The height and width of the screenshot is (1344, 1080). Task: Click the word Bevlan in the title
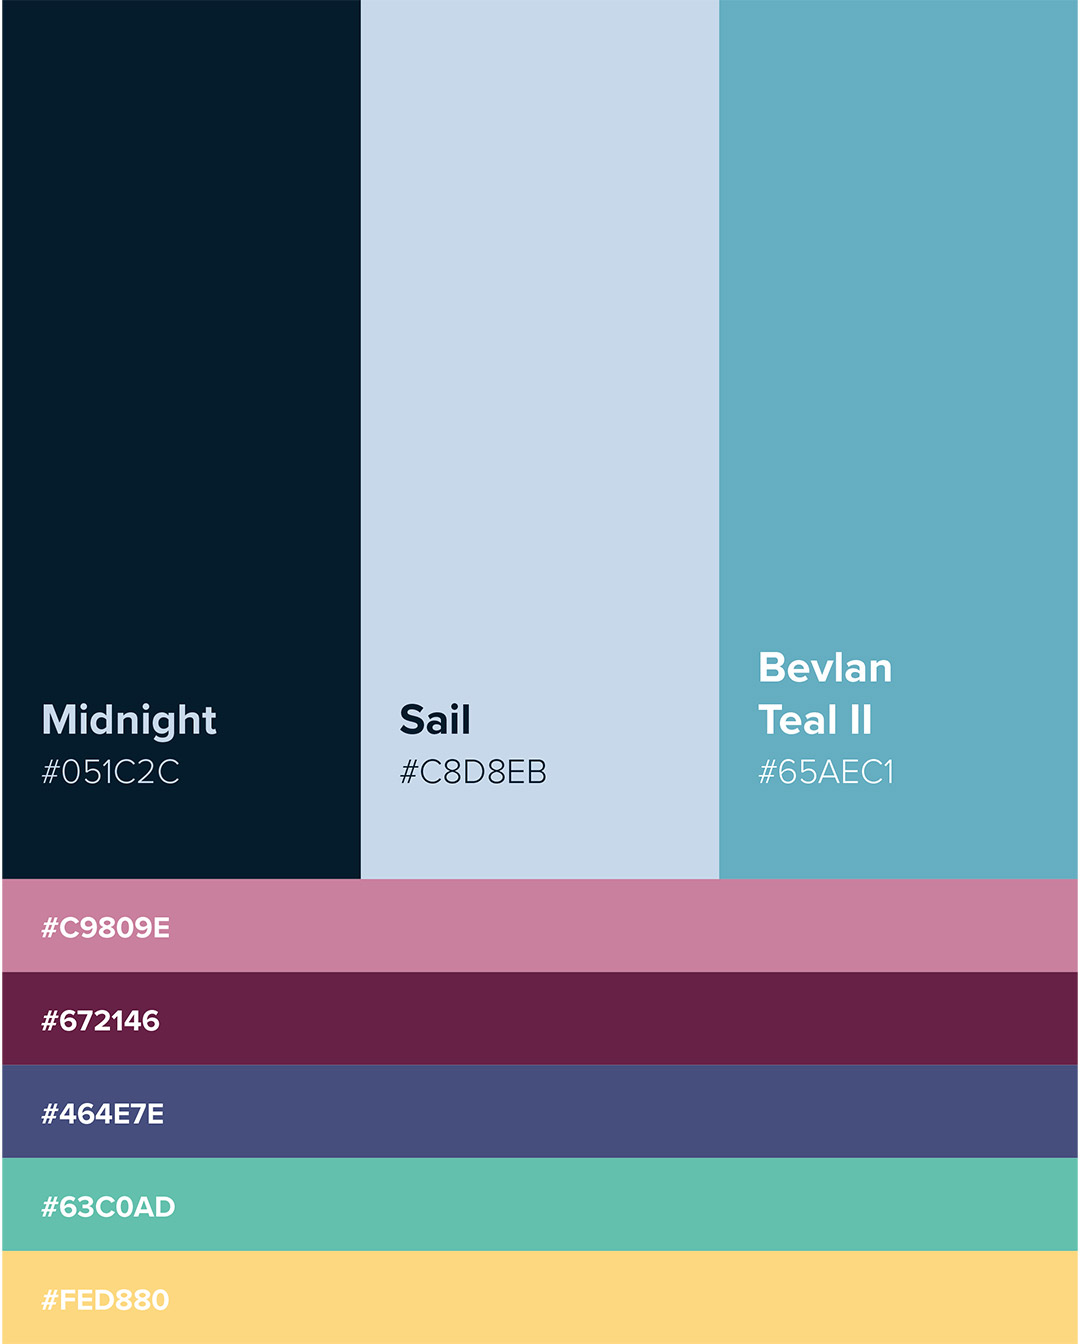click(825, 668)
